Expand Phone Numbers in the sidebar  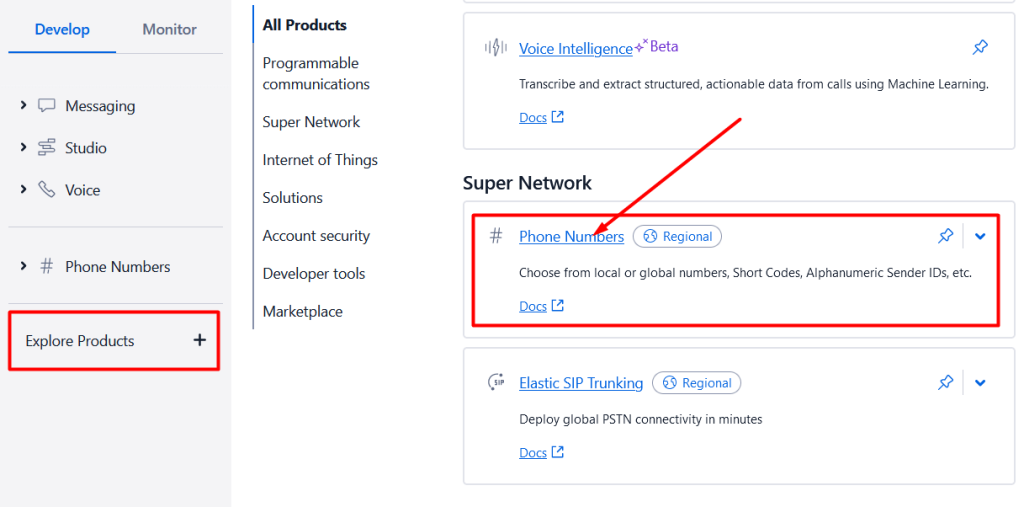pos(24,266)
